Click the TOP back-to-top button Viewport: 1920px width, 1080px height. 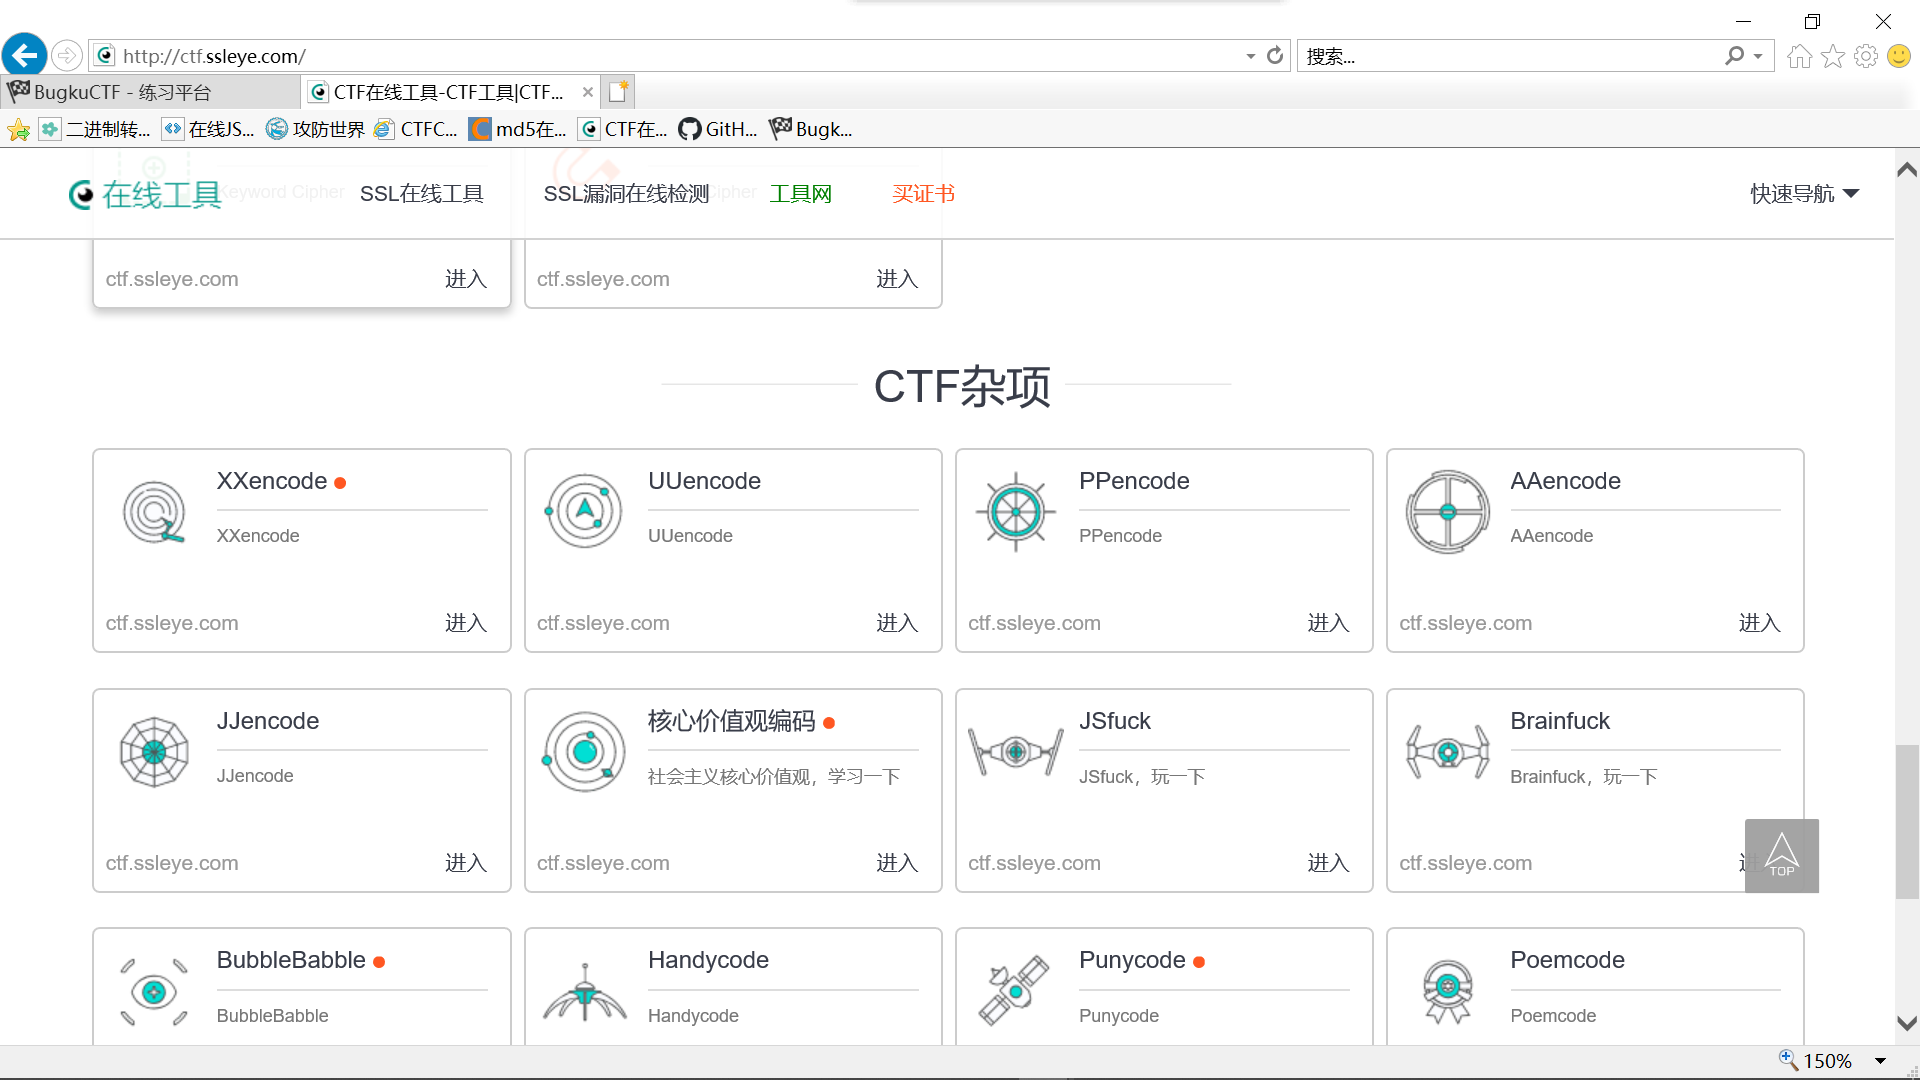[1782, 855]
